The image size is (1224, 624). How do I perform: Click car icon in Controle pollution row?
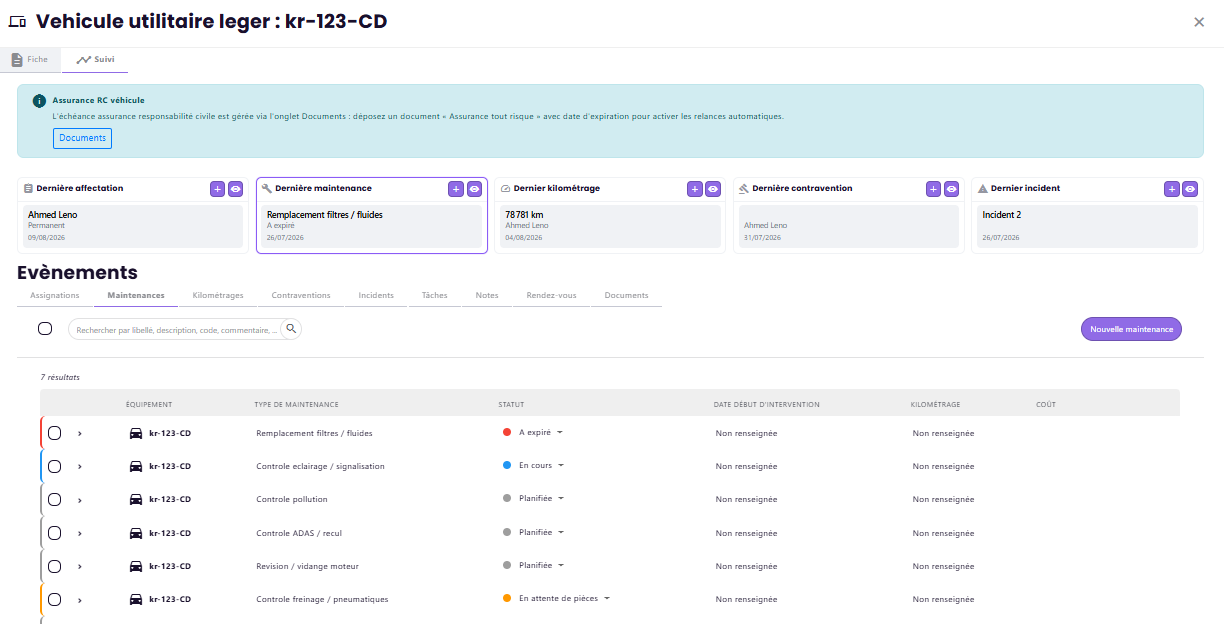(x=136, y=499)
